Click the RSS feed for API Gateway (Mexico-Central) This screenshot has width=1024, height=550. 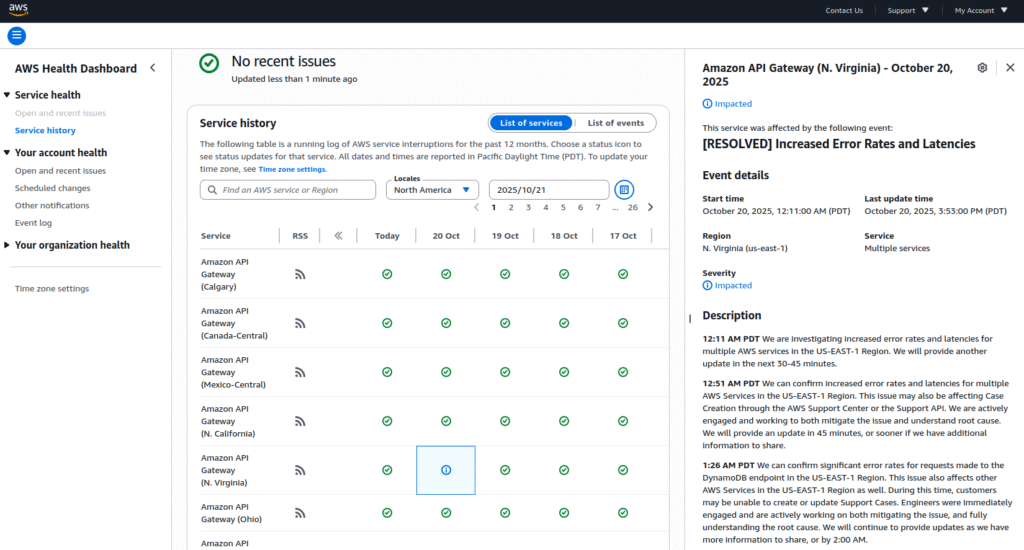click(x=300, y=372)
